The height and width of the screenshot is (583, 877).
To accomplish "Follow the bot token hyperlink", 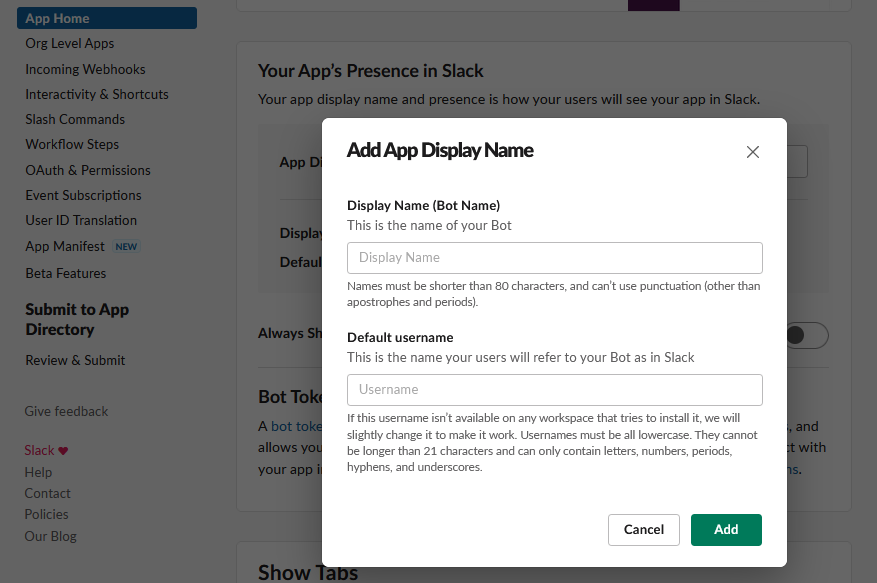I will pos(296,426).
